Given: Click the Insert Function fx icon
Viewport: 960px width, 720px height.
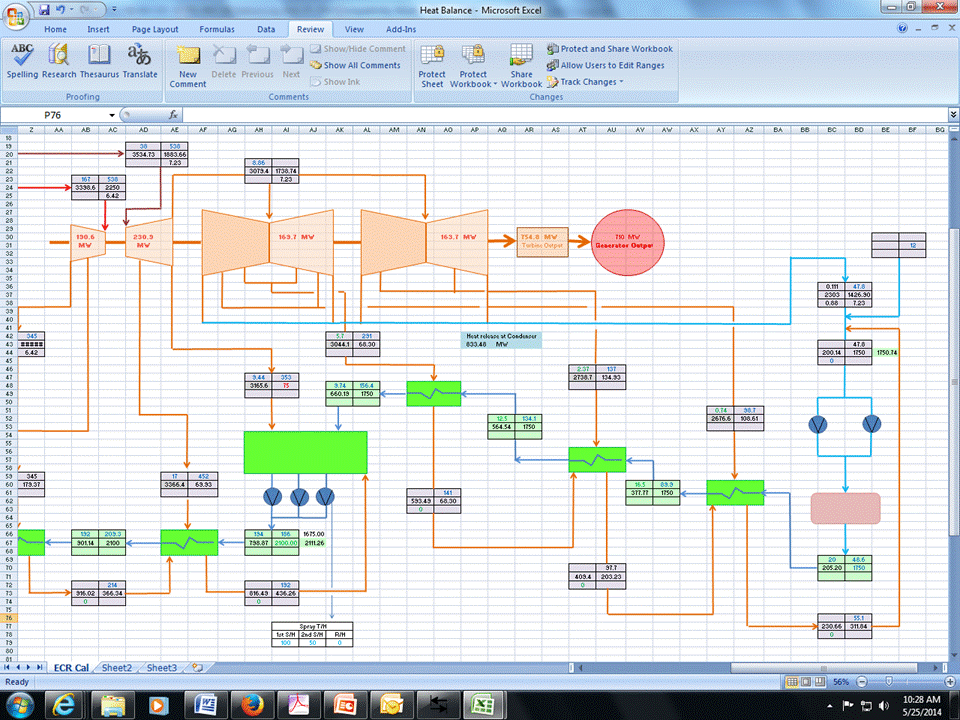Looking at the screenshot, I should 173,114.
